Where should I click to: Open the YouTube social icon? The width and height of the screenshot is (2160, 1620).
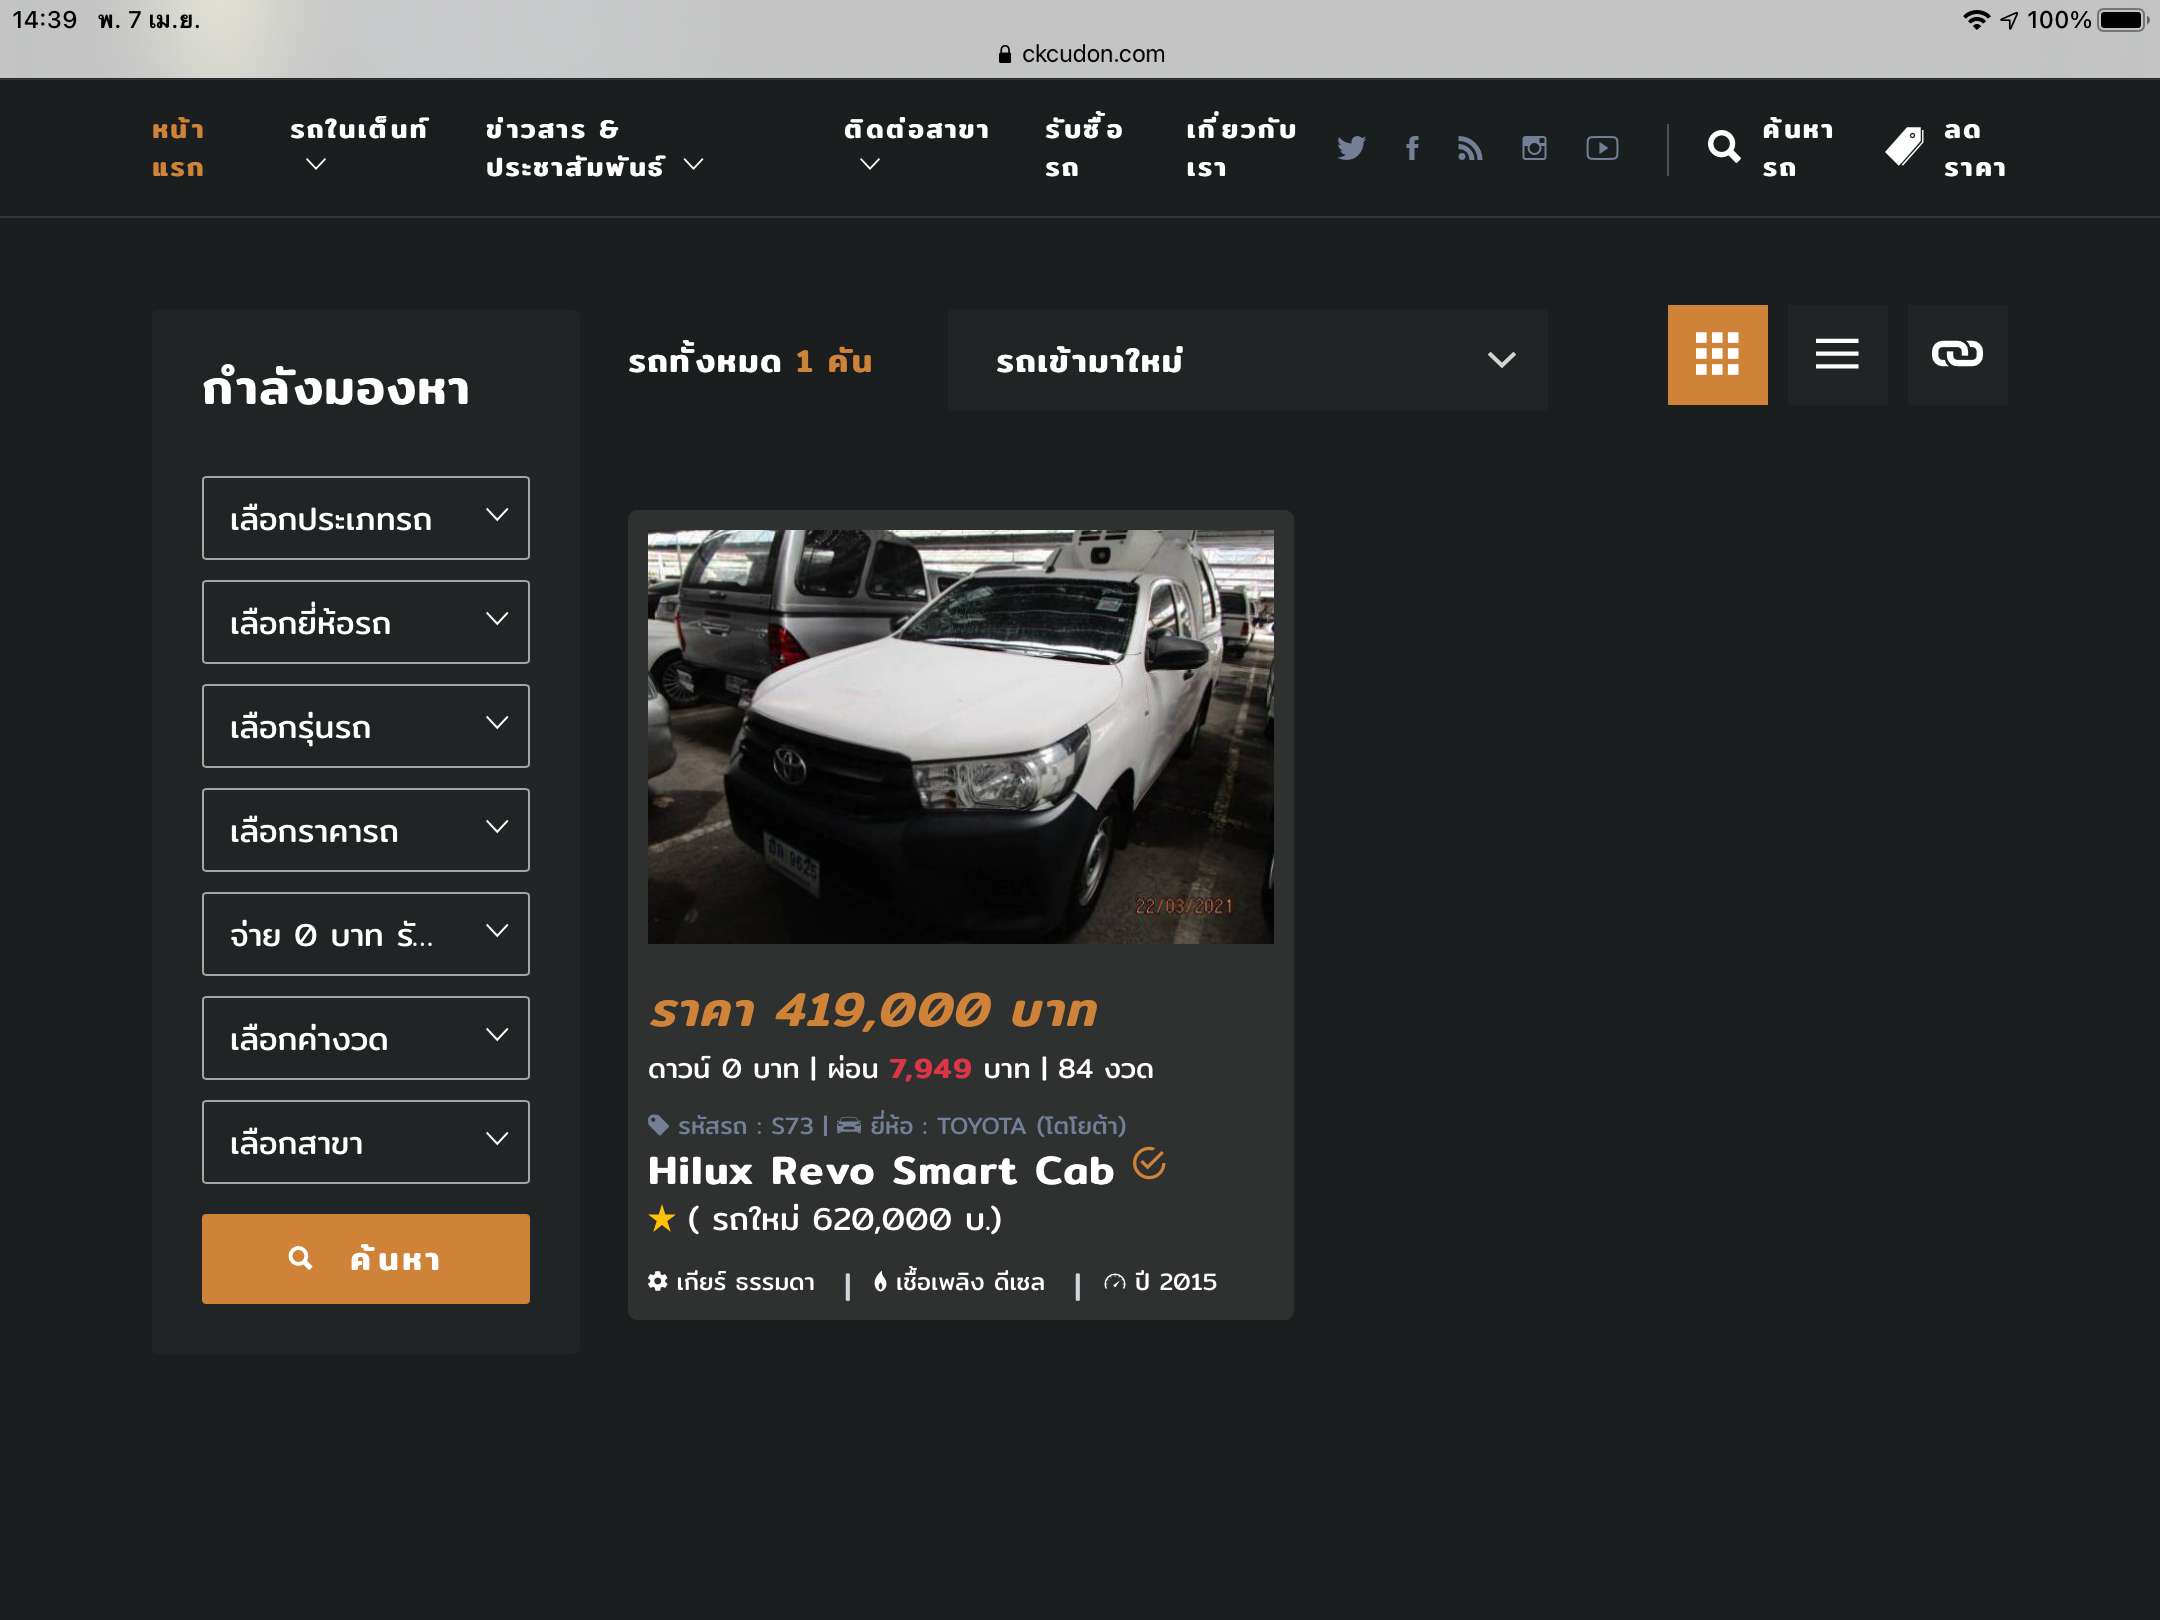[1602, 148]
